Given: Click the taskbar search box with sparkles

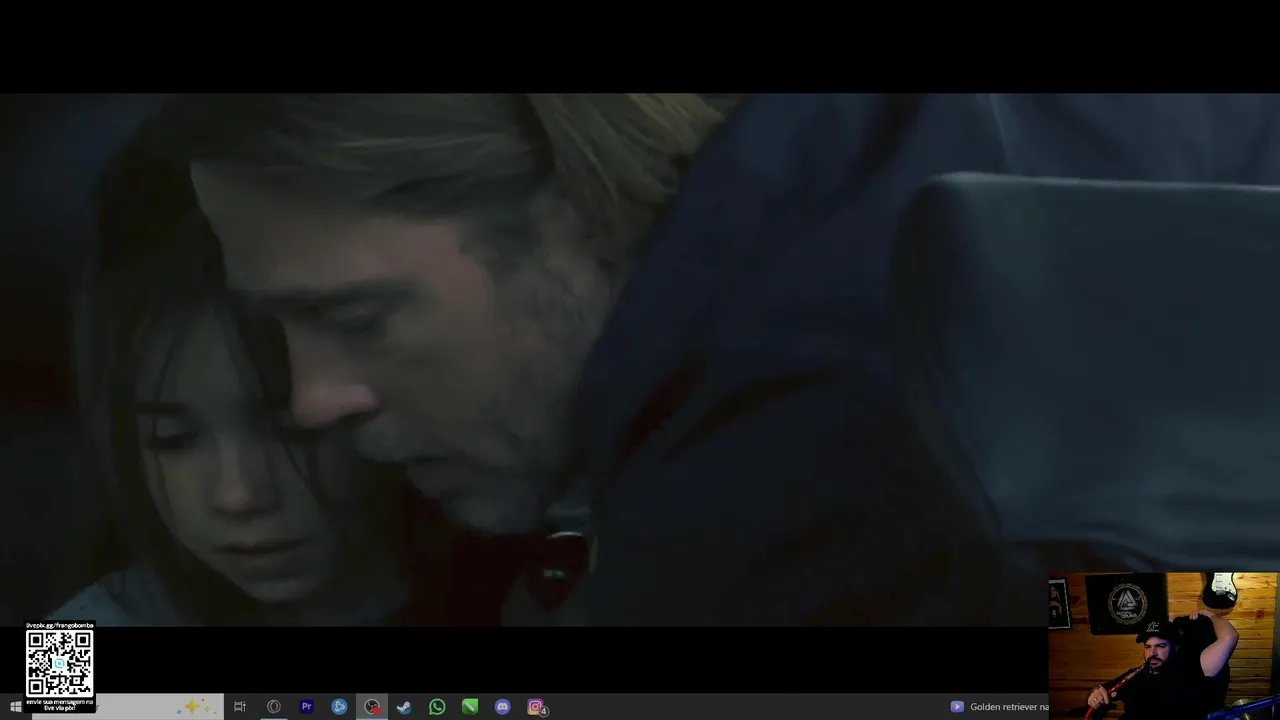Looking at the screenshot, I should (x=127, y=707).
